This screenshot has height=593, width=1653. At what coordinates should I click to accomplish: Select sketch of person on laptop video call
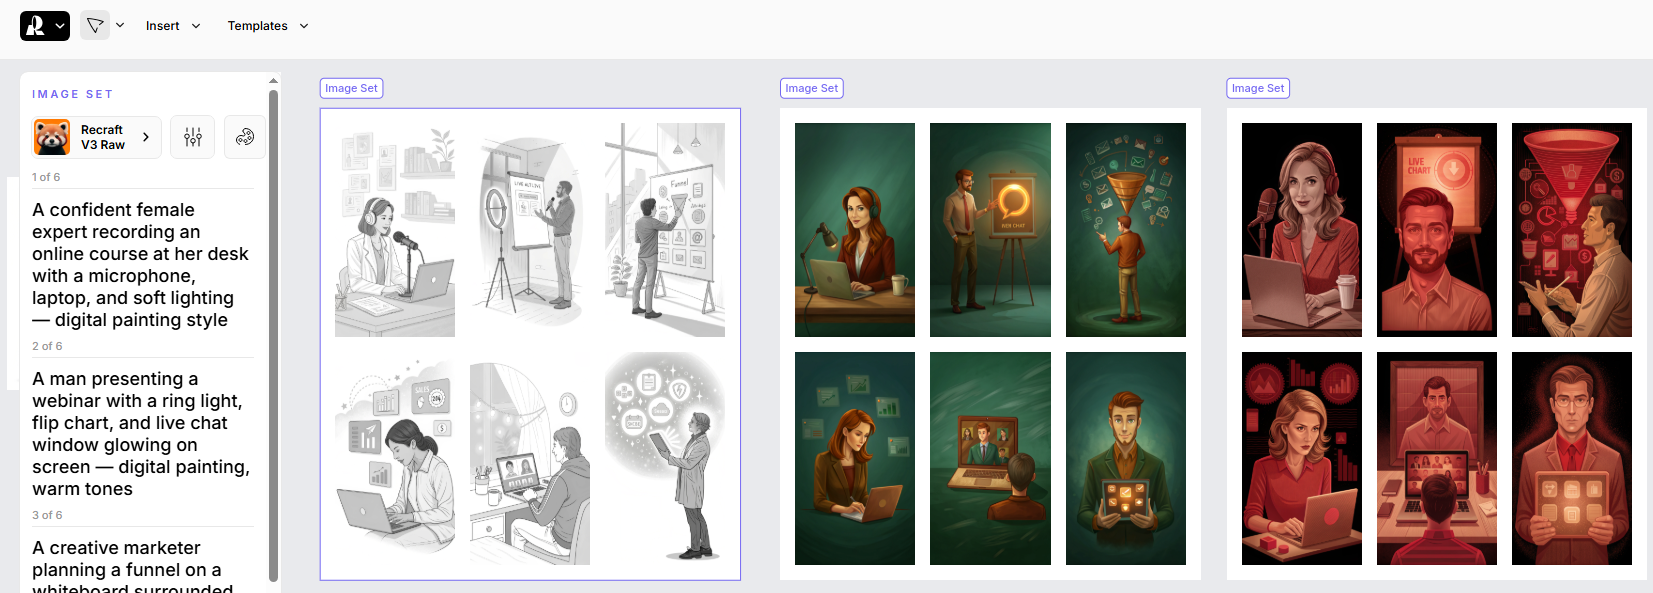[530, 458]
